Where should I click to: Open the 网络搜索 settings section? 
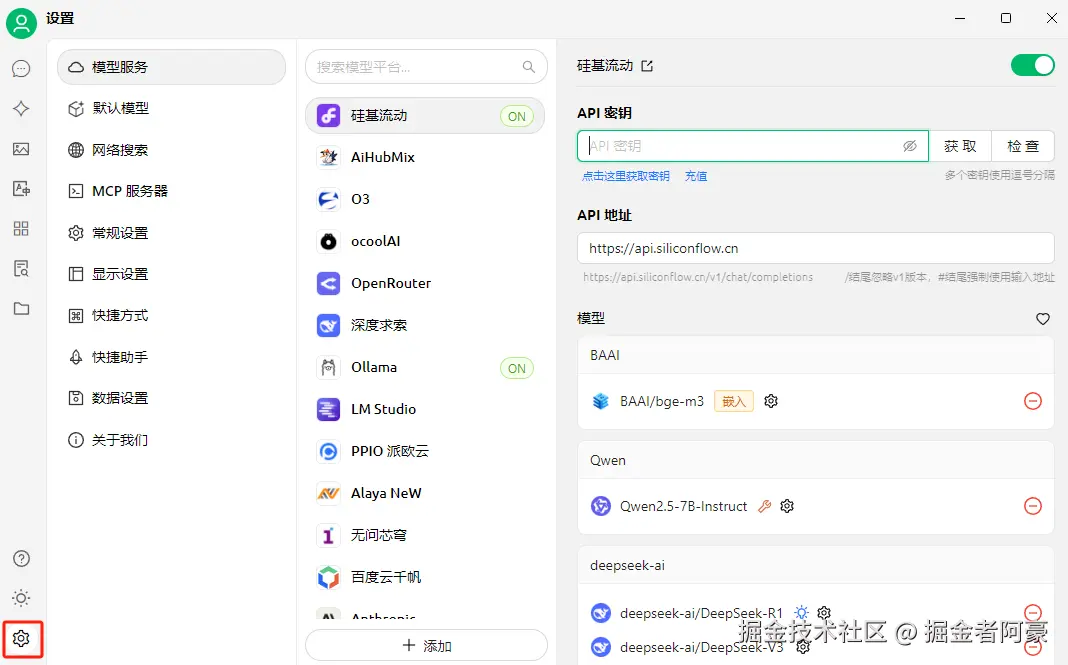[172, 150]
